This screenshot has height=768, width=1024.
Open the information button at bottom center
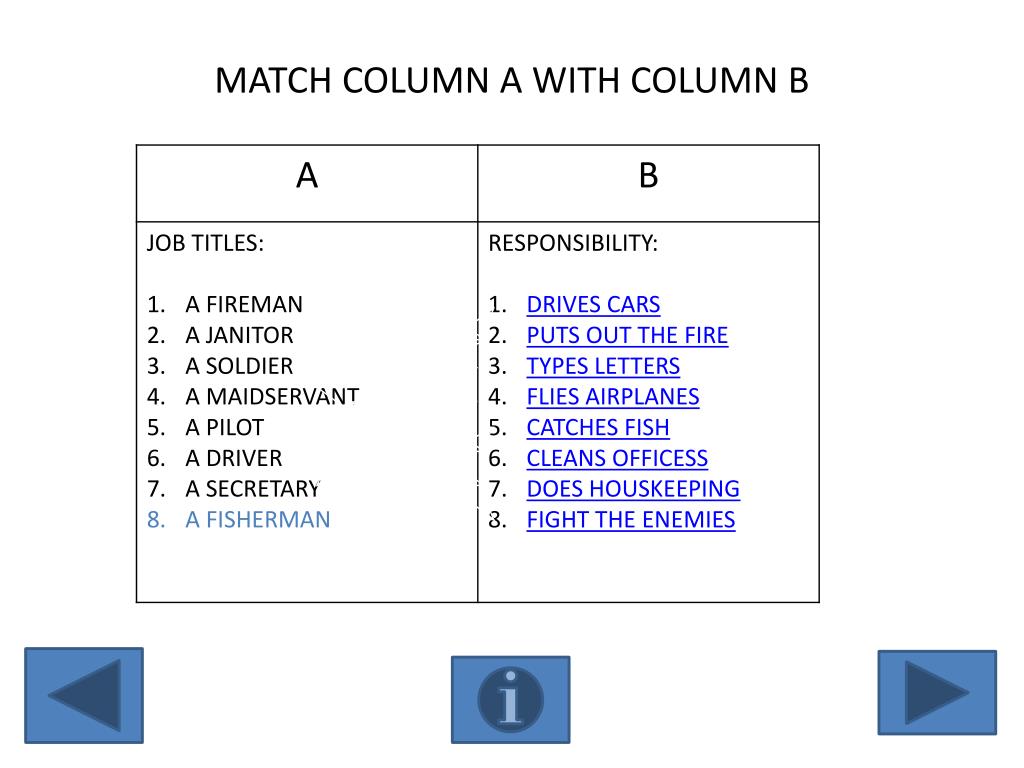[x=511, y=699]
